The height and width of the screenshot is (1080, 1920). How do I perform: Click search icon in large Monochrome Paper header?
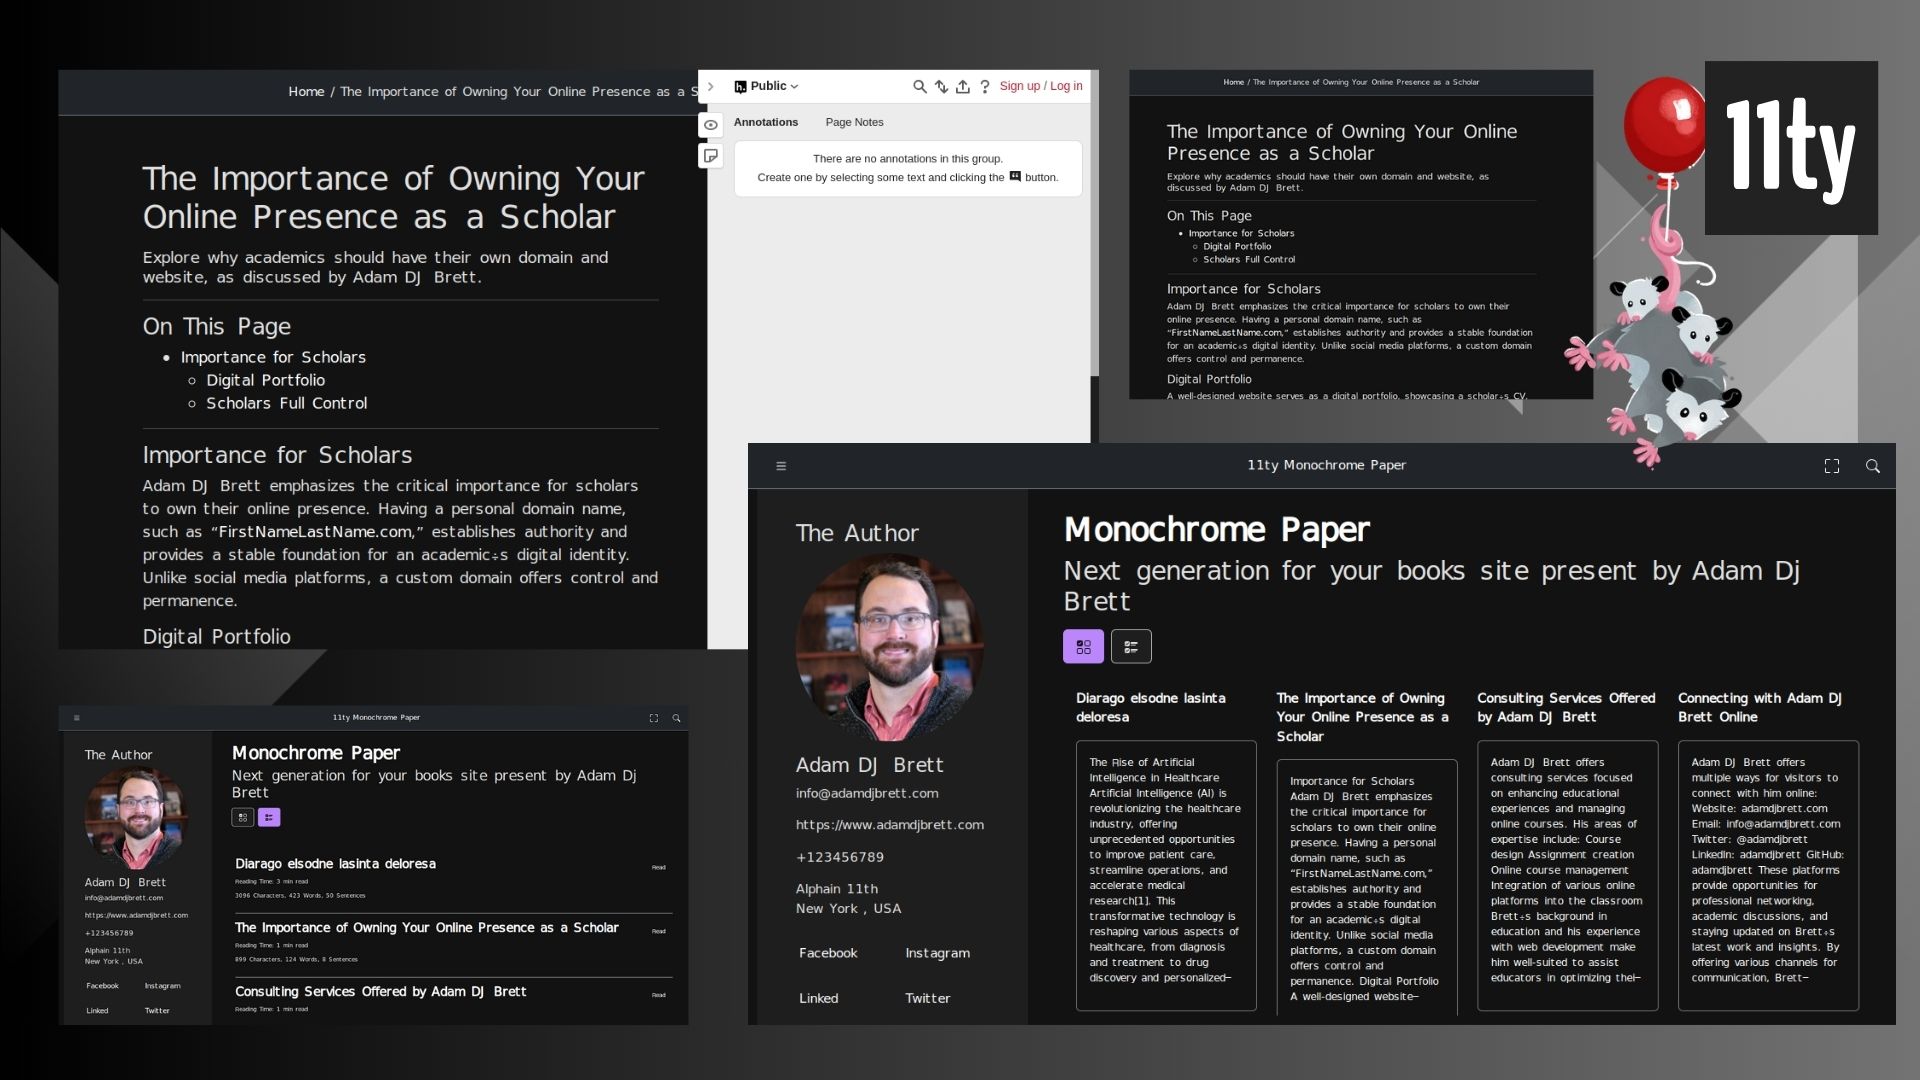1872,466
